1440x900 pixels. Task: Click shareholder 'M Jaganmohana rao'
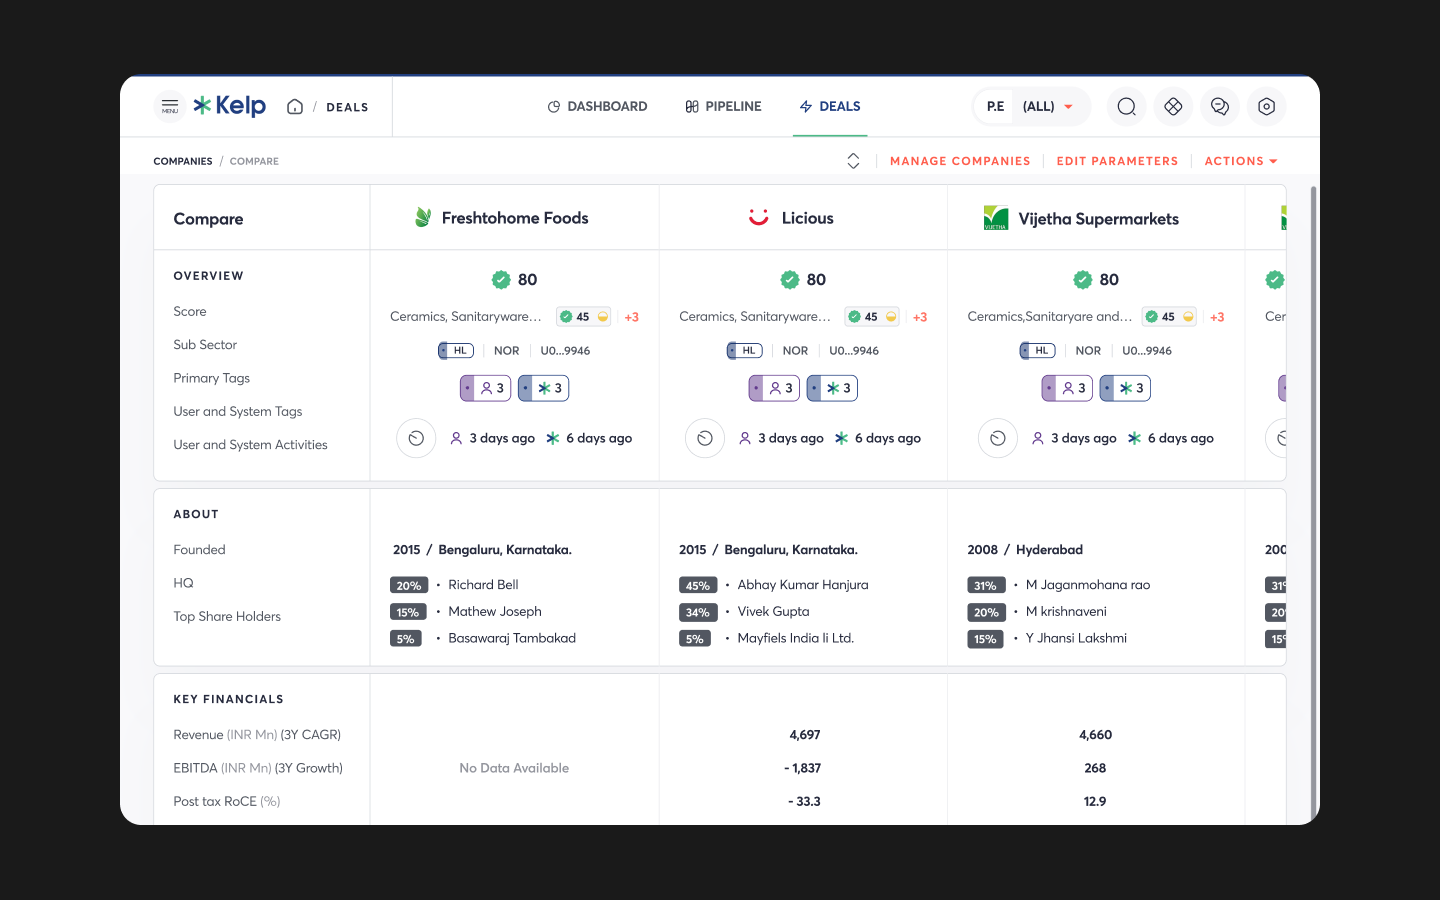(x=1088, y=585)
